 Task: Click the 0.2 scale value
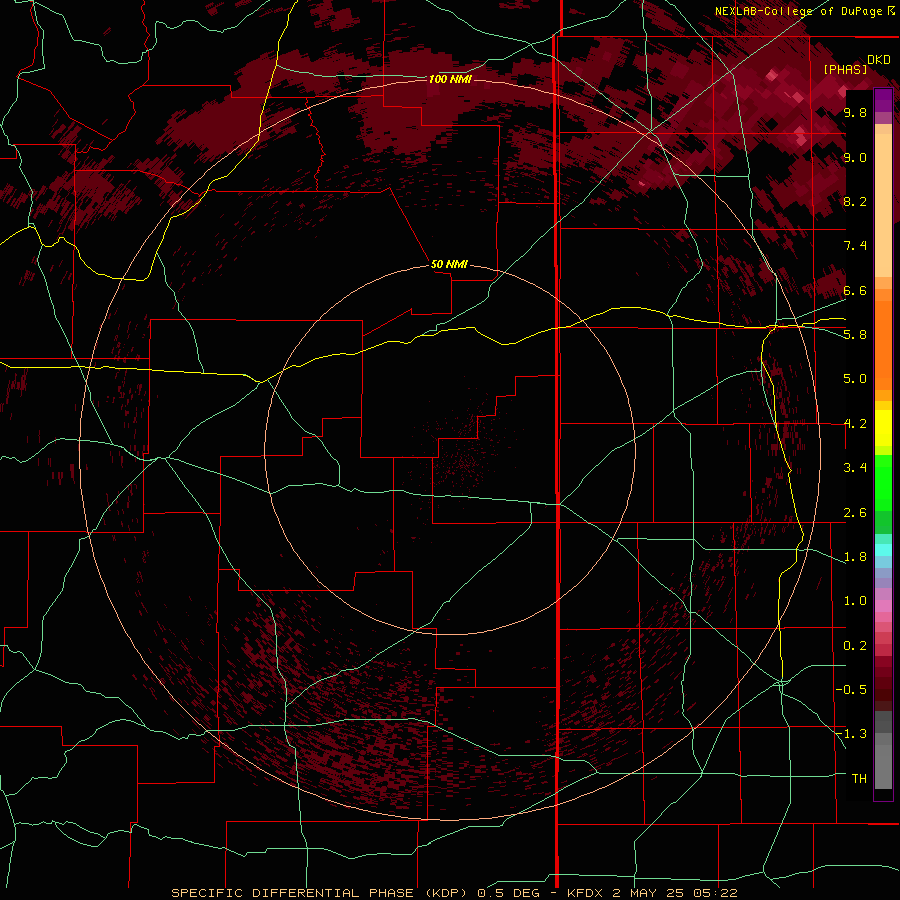855,646
